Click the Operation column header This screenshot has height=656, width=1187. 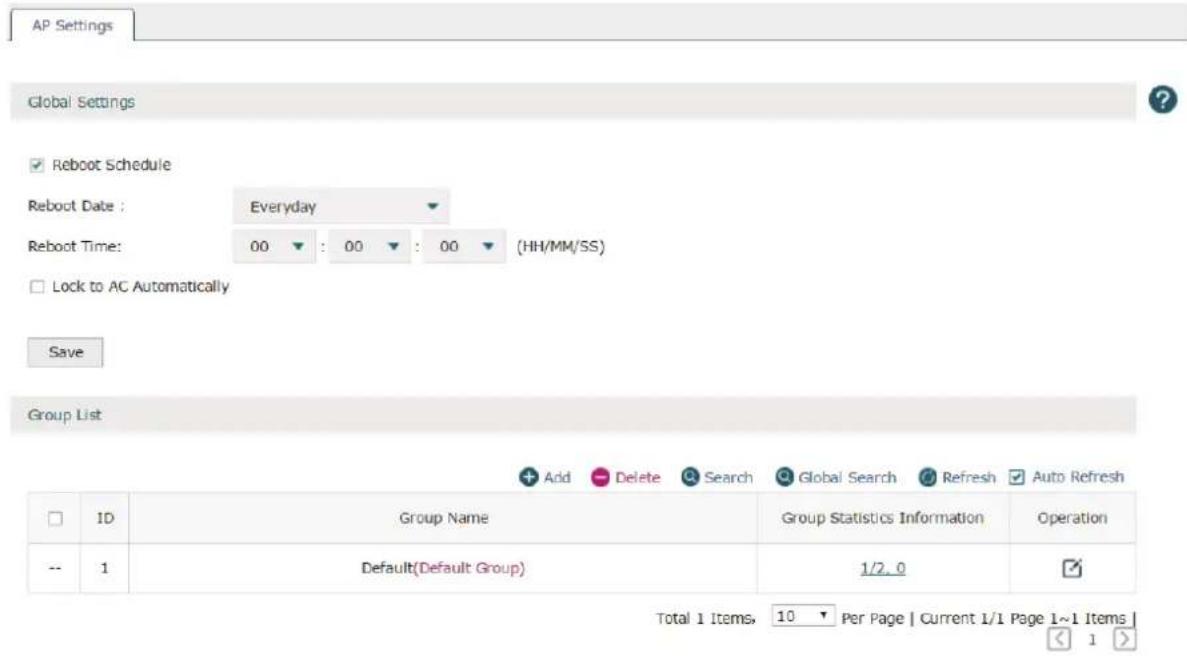point(1072,518)
